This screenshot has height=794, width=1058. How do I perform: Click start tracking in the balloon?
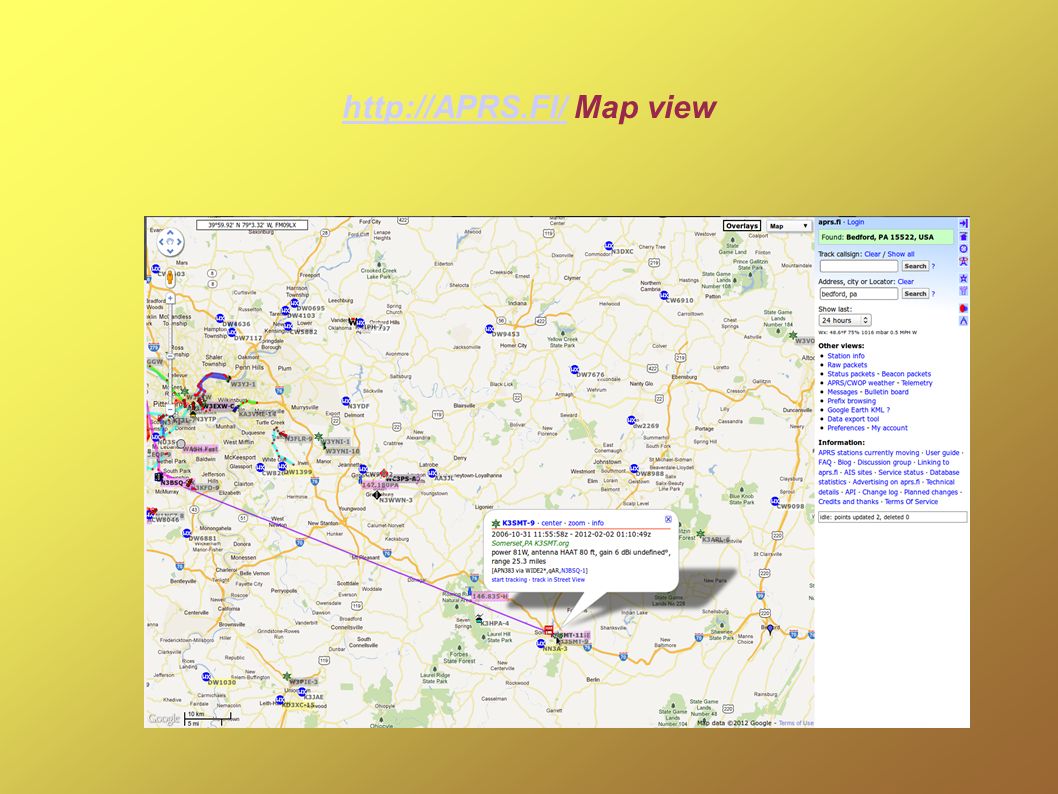(509, 579)
